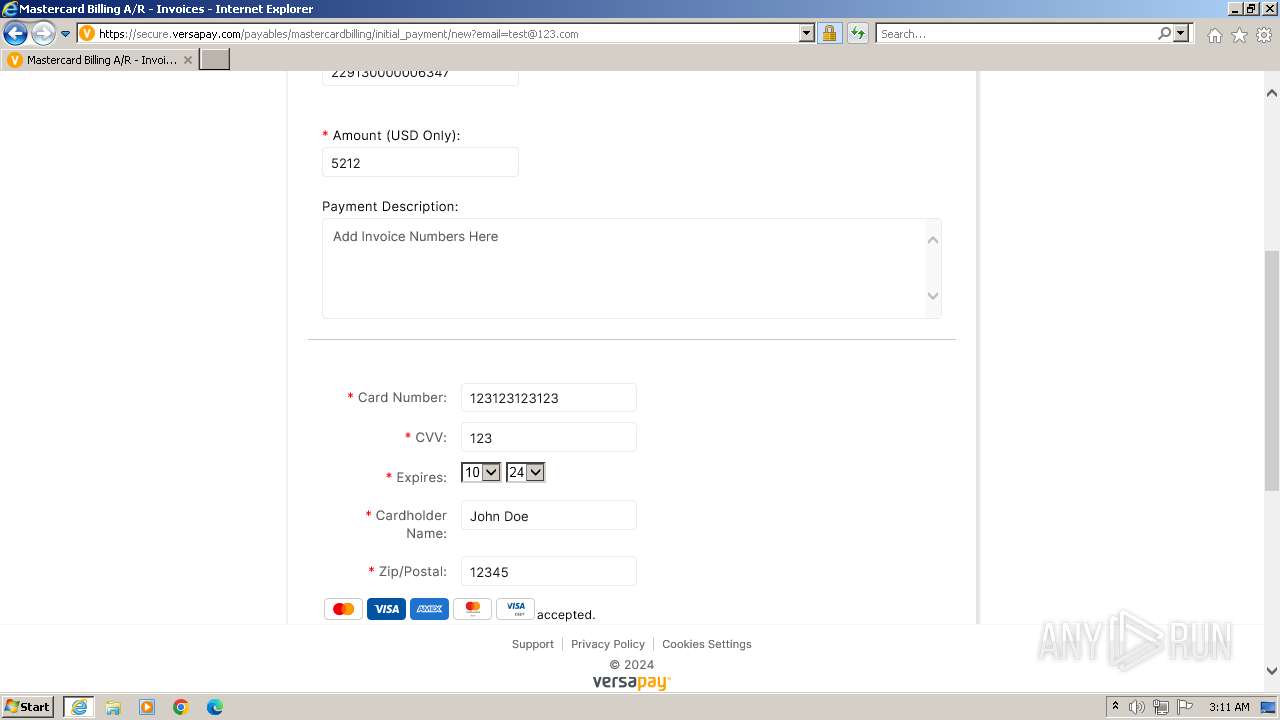The width and height of the screenshot is (1280, 720).
Task: Click the browser Forward arrow button
Action: [42, 34]
